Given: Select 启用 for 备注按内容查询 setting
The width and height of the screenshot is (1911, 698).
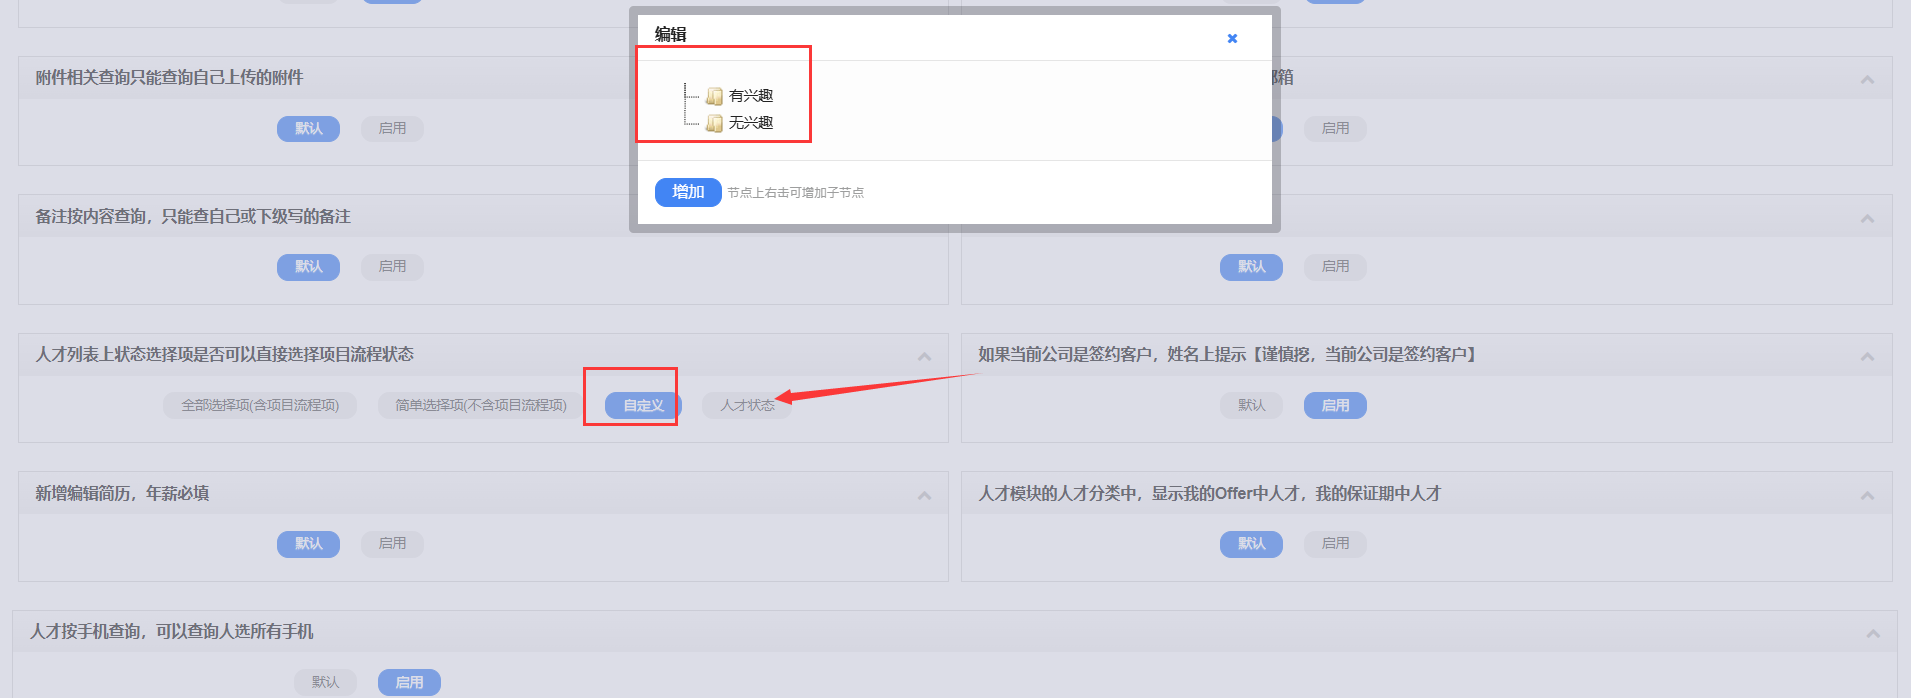Looking at the screenshot, I should pos(392,267).
